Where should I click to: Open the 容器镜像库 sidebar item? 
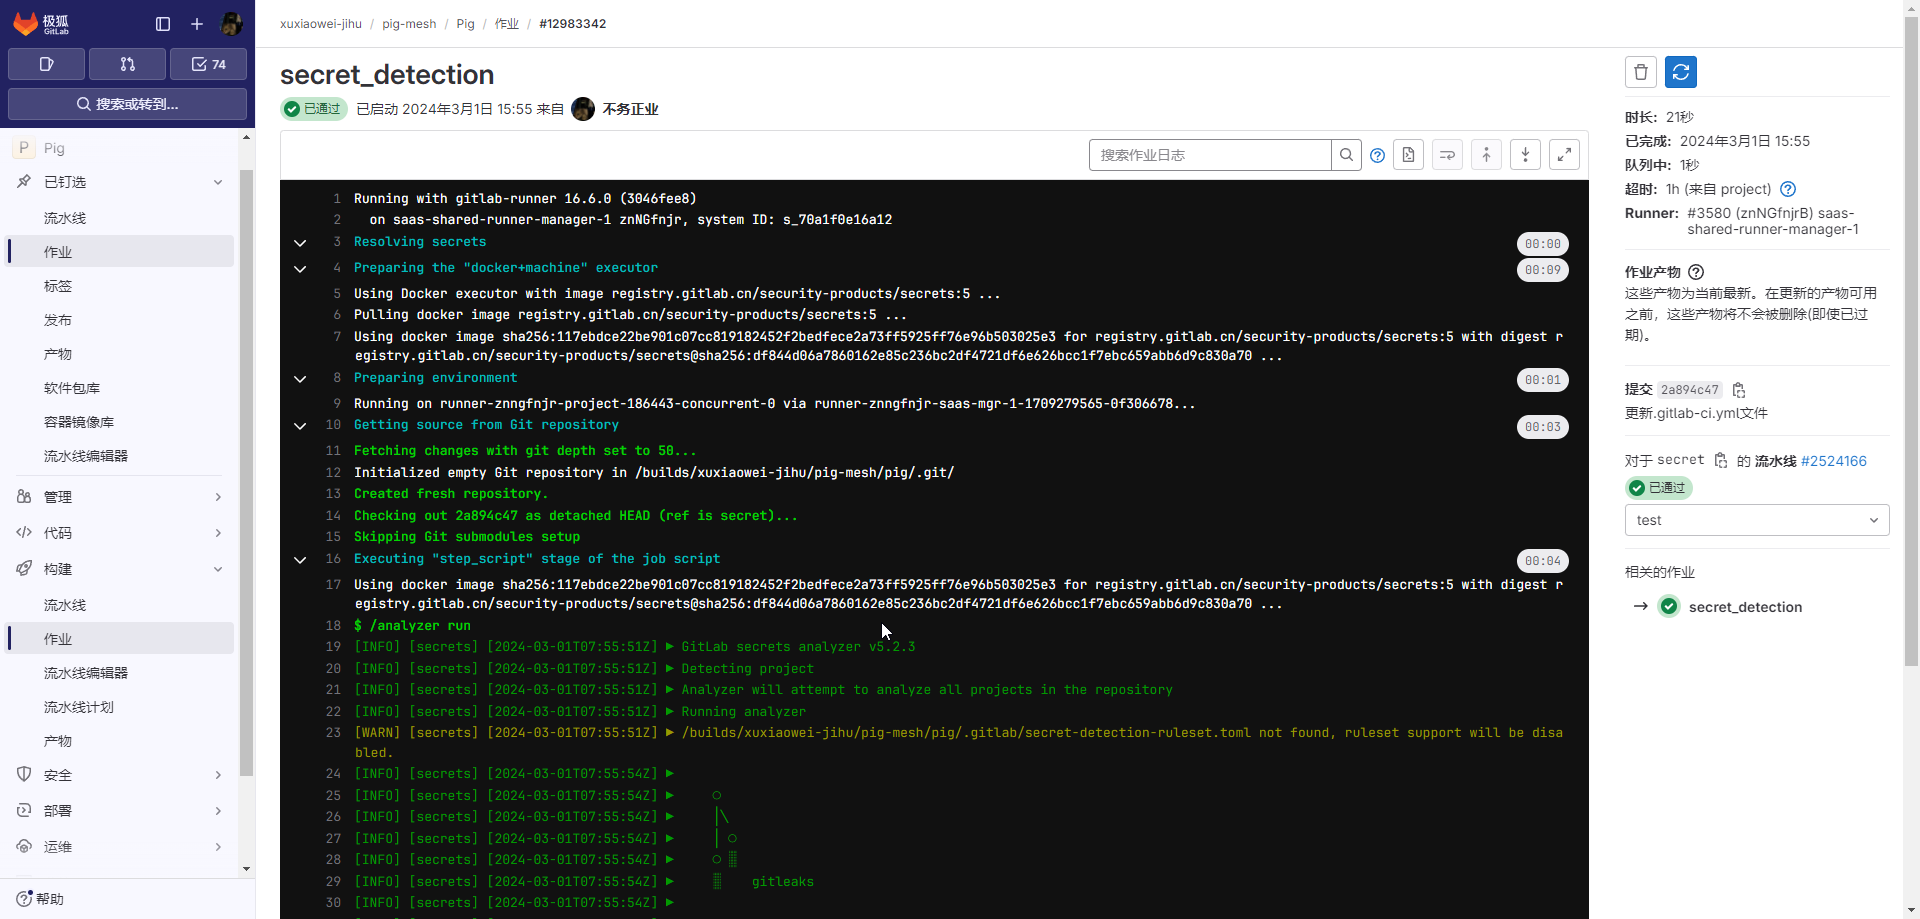click(x=79, y=422)
